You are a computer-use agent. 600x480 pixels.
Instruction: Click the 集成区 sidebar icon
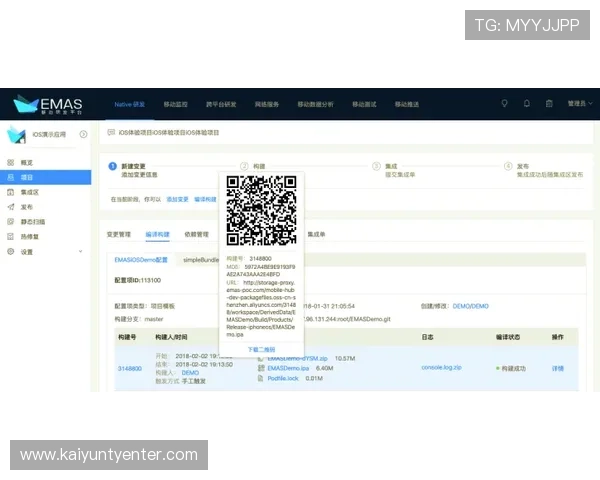11,192
